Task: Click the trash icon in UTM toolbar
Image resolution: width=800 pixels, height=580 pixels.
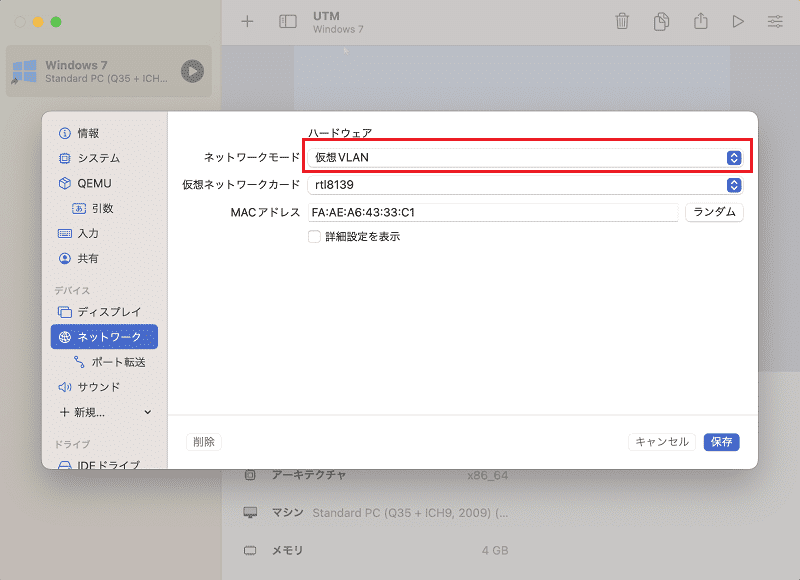Action: pyautogui.click(x=622, y=21)
